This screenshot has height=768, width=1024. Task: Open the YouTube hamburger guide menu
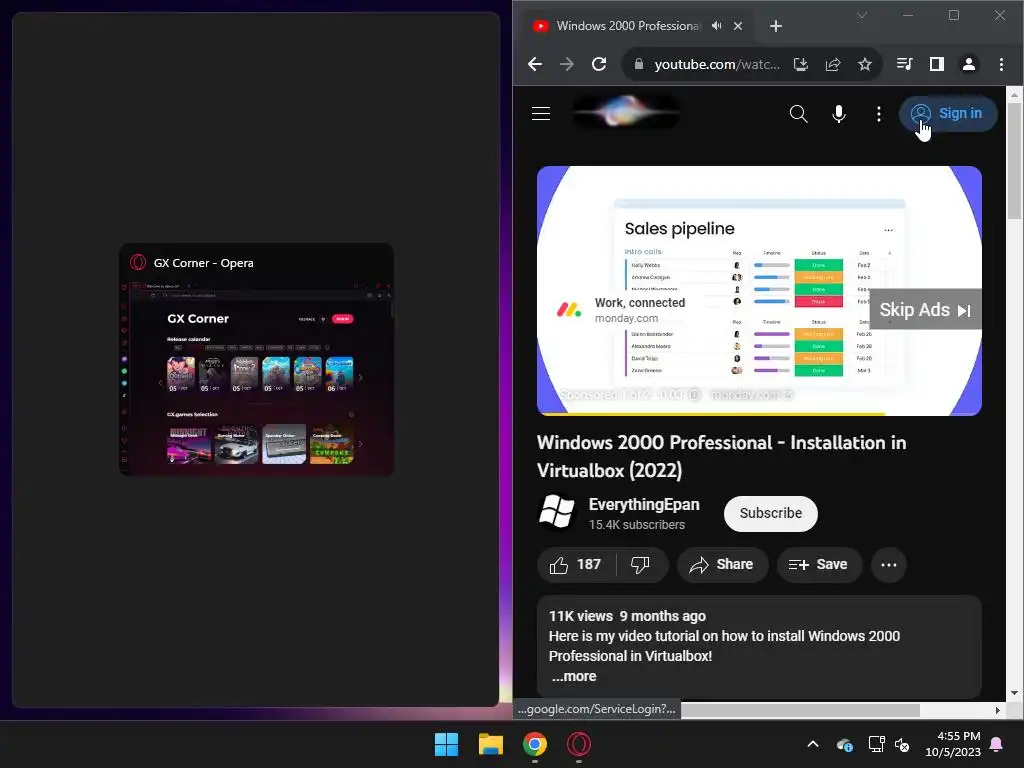(541, 114)
